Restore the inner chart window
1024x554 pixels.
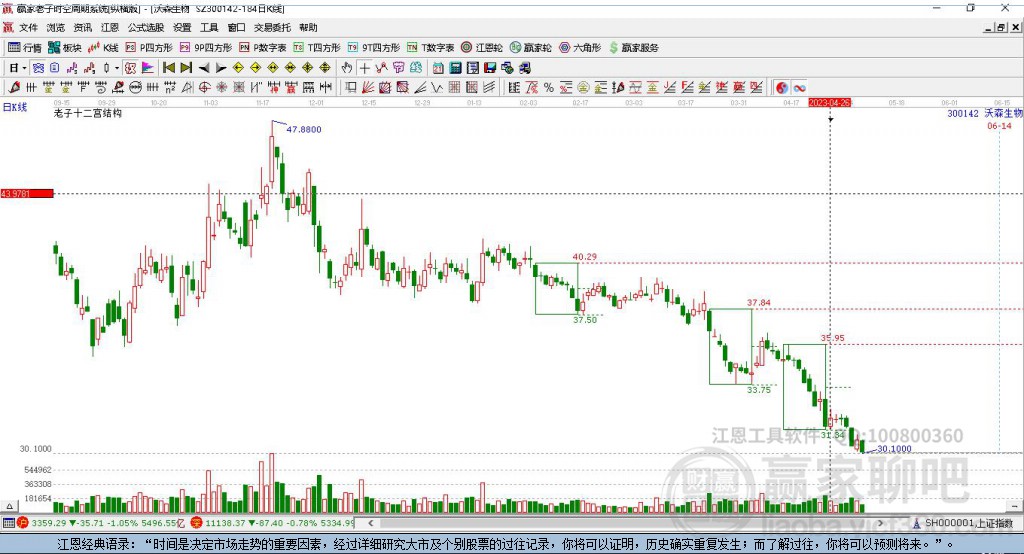pyautogui.click(x=1001, y=27)
